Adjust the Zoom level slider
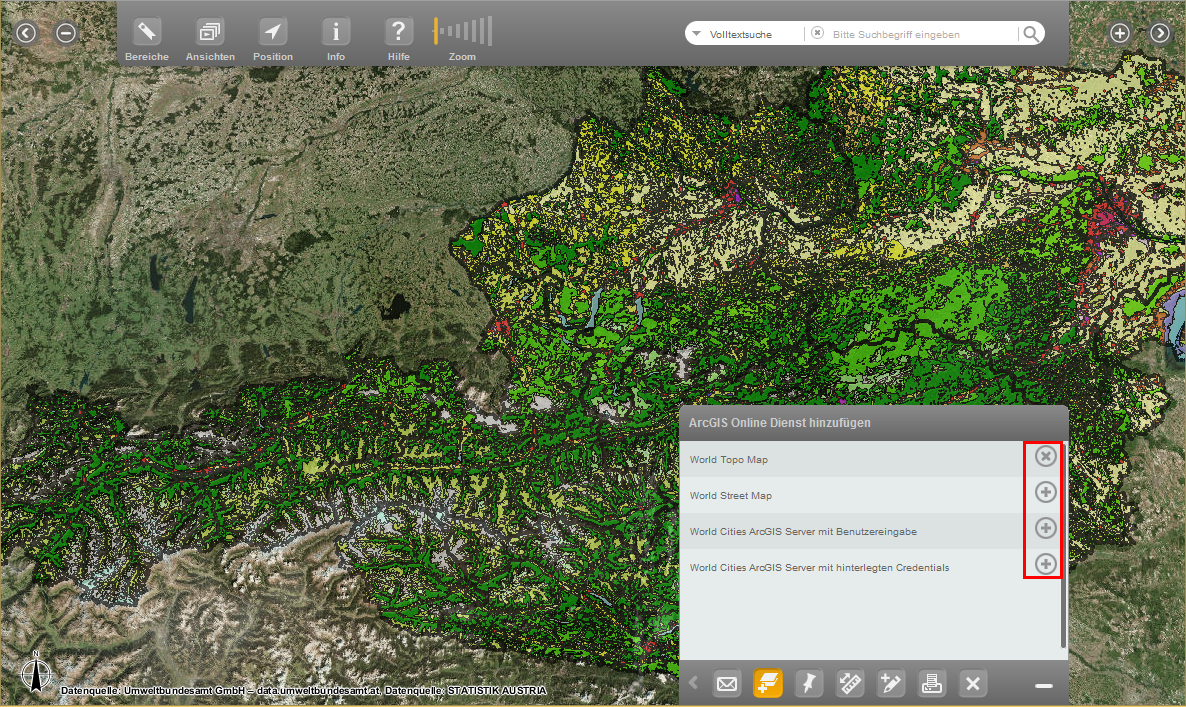 pos(462,30)
